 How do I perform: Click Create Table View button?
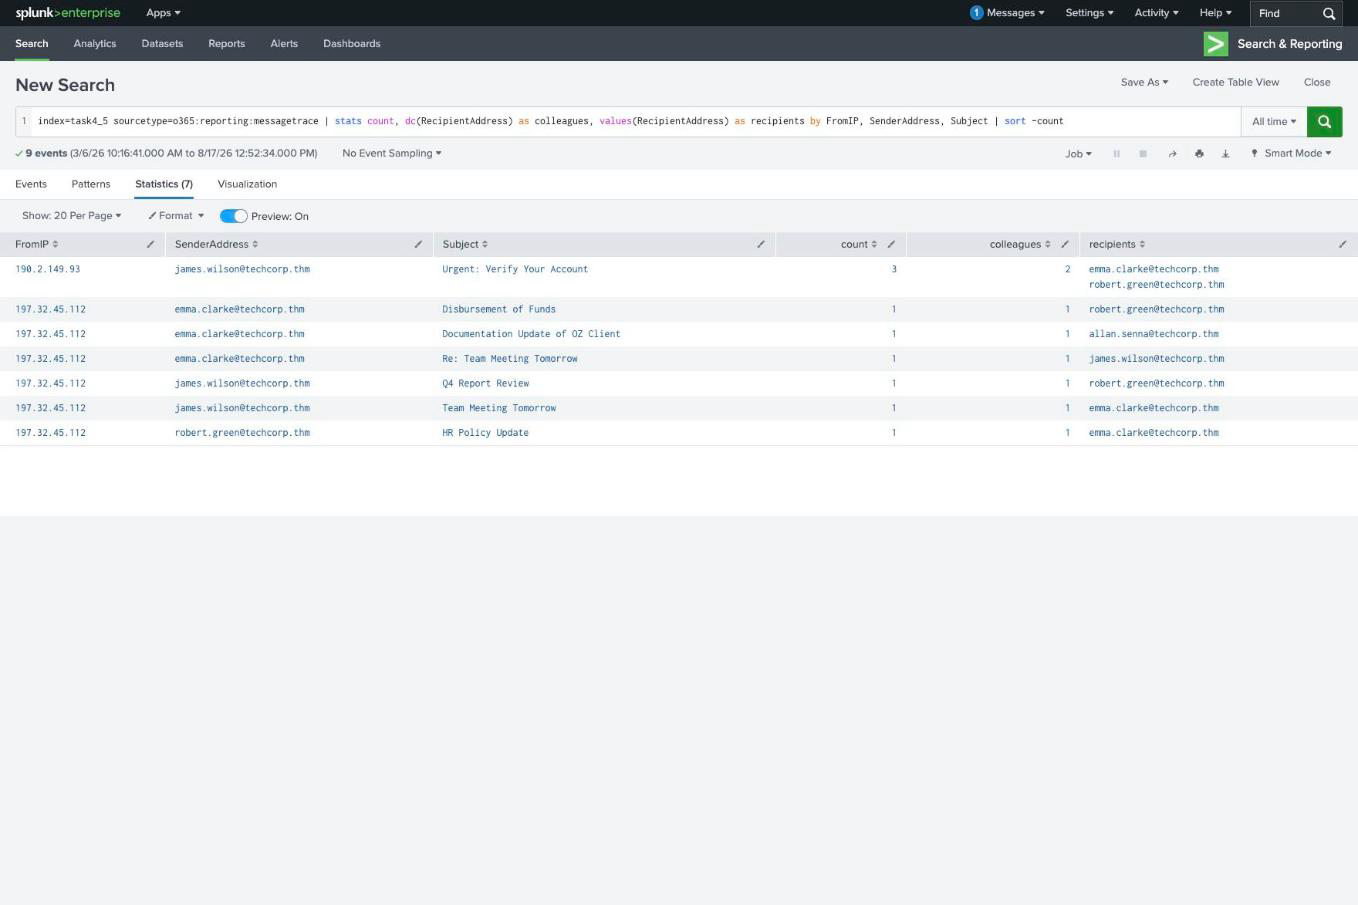coord(1235,82)
